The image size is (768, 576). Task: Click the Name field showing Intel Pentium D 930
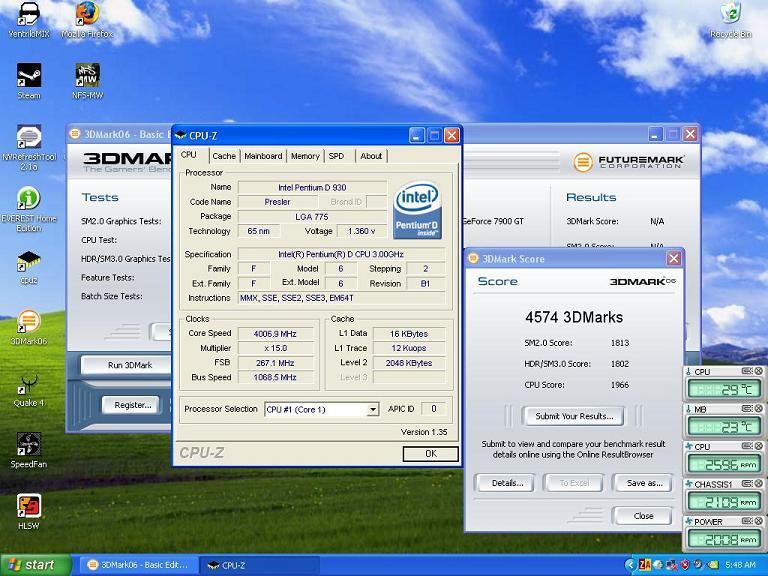point(312,187)
